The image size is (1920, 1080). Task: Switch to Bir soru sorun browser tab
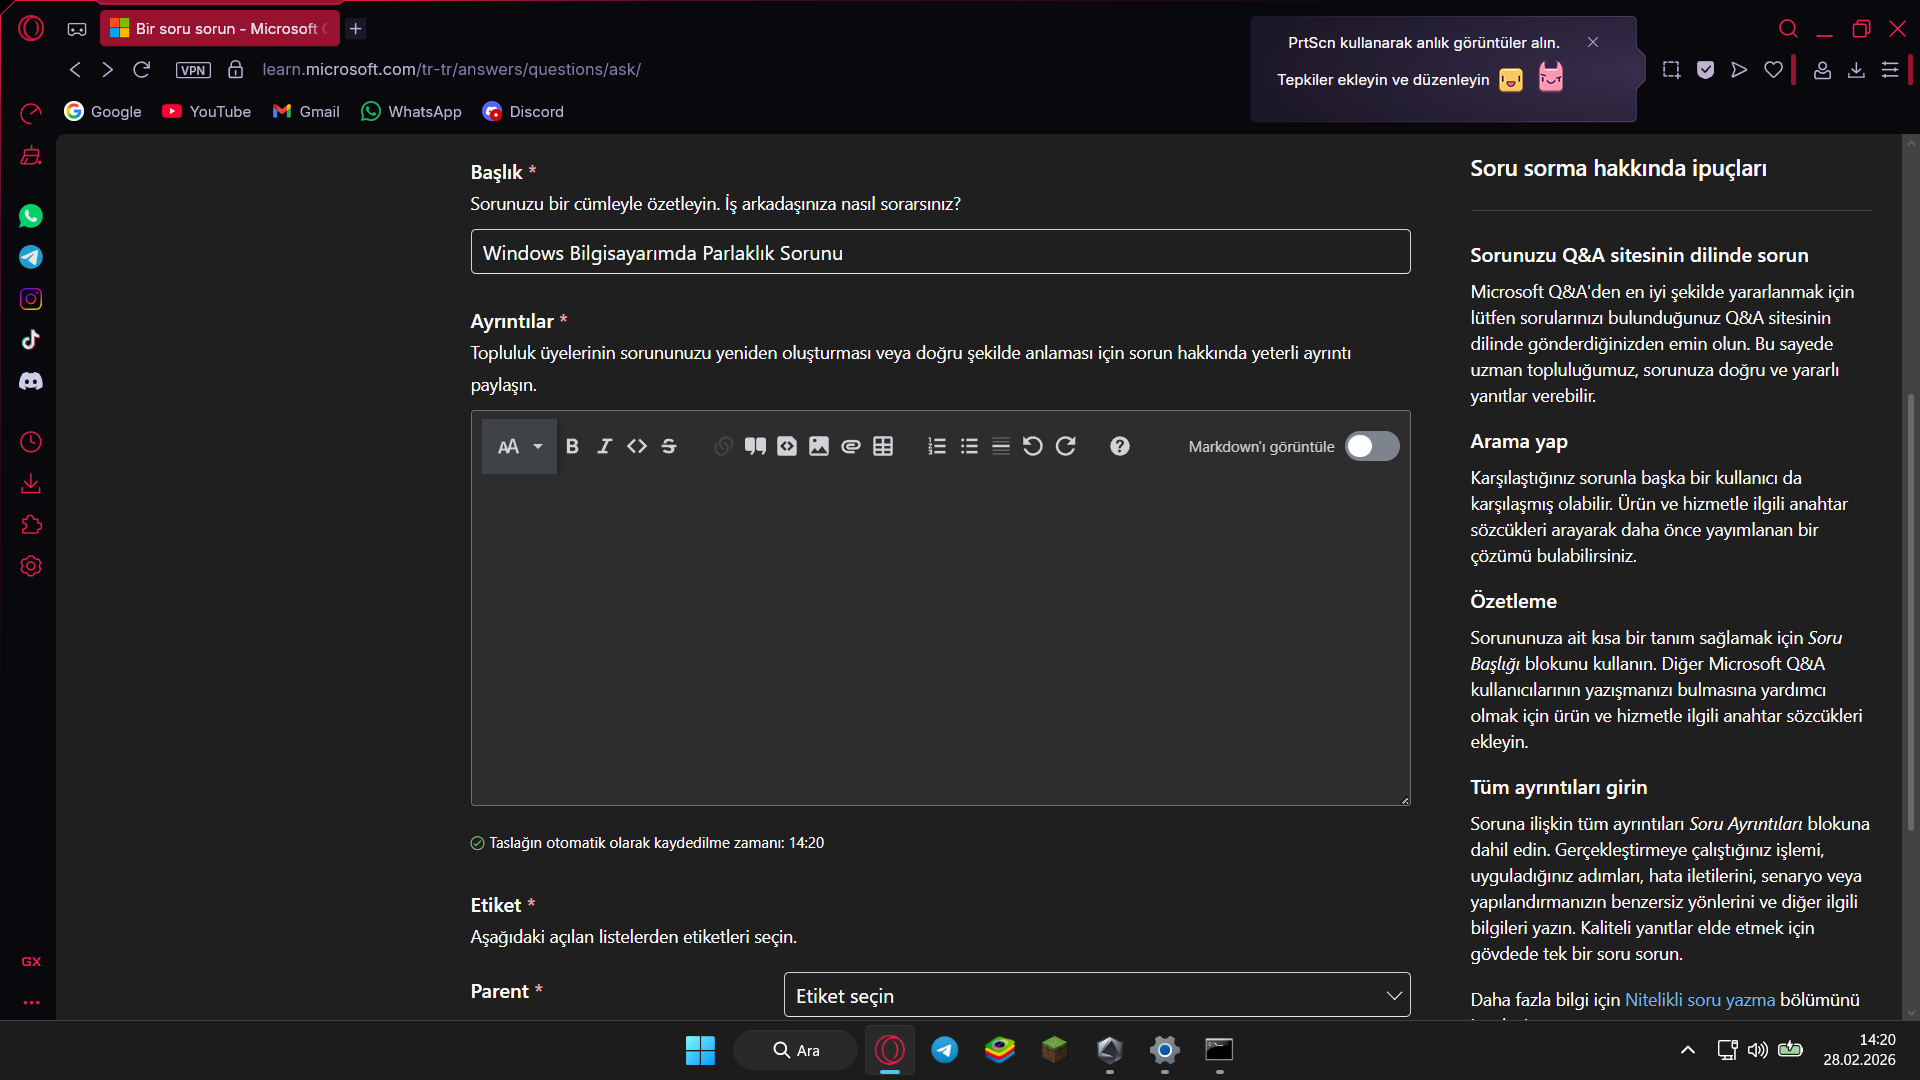[220, 28]
